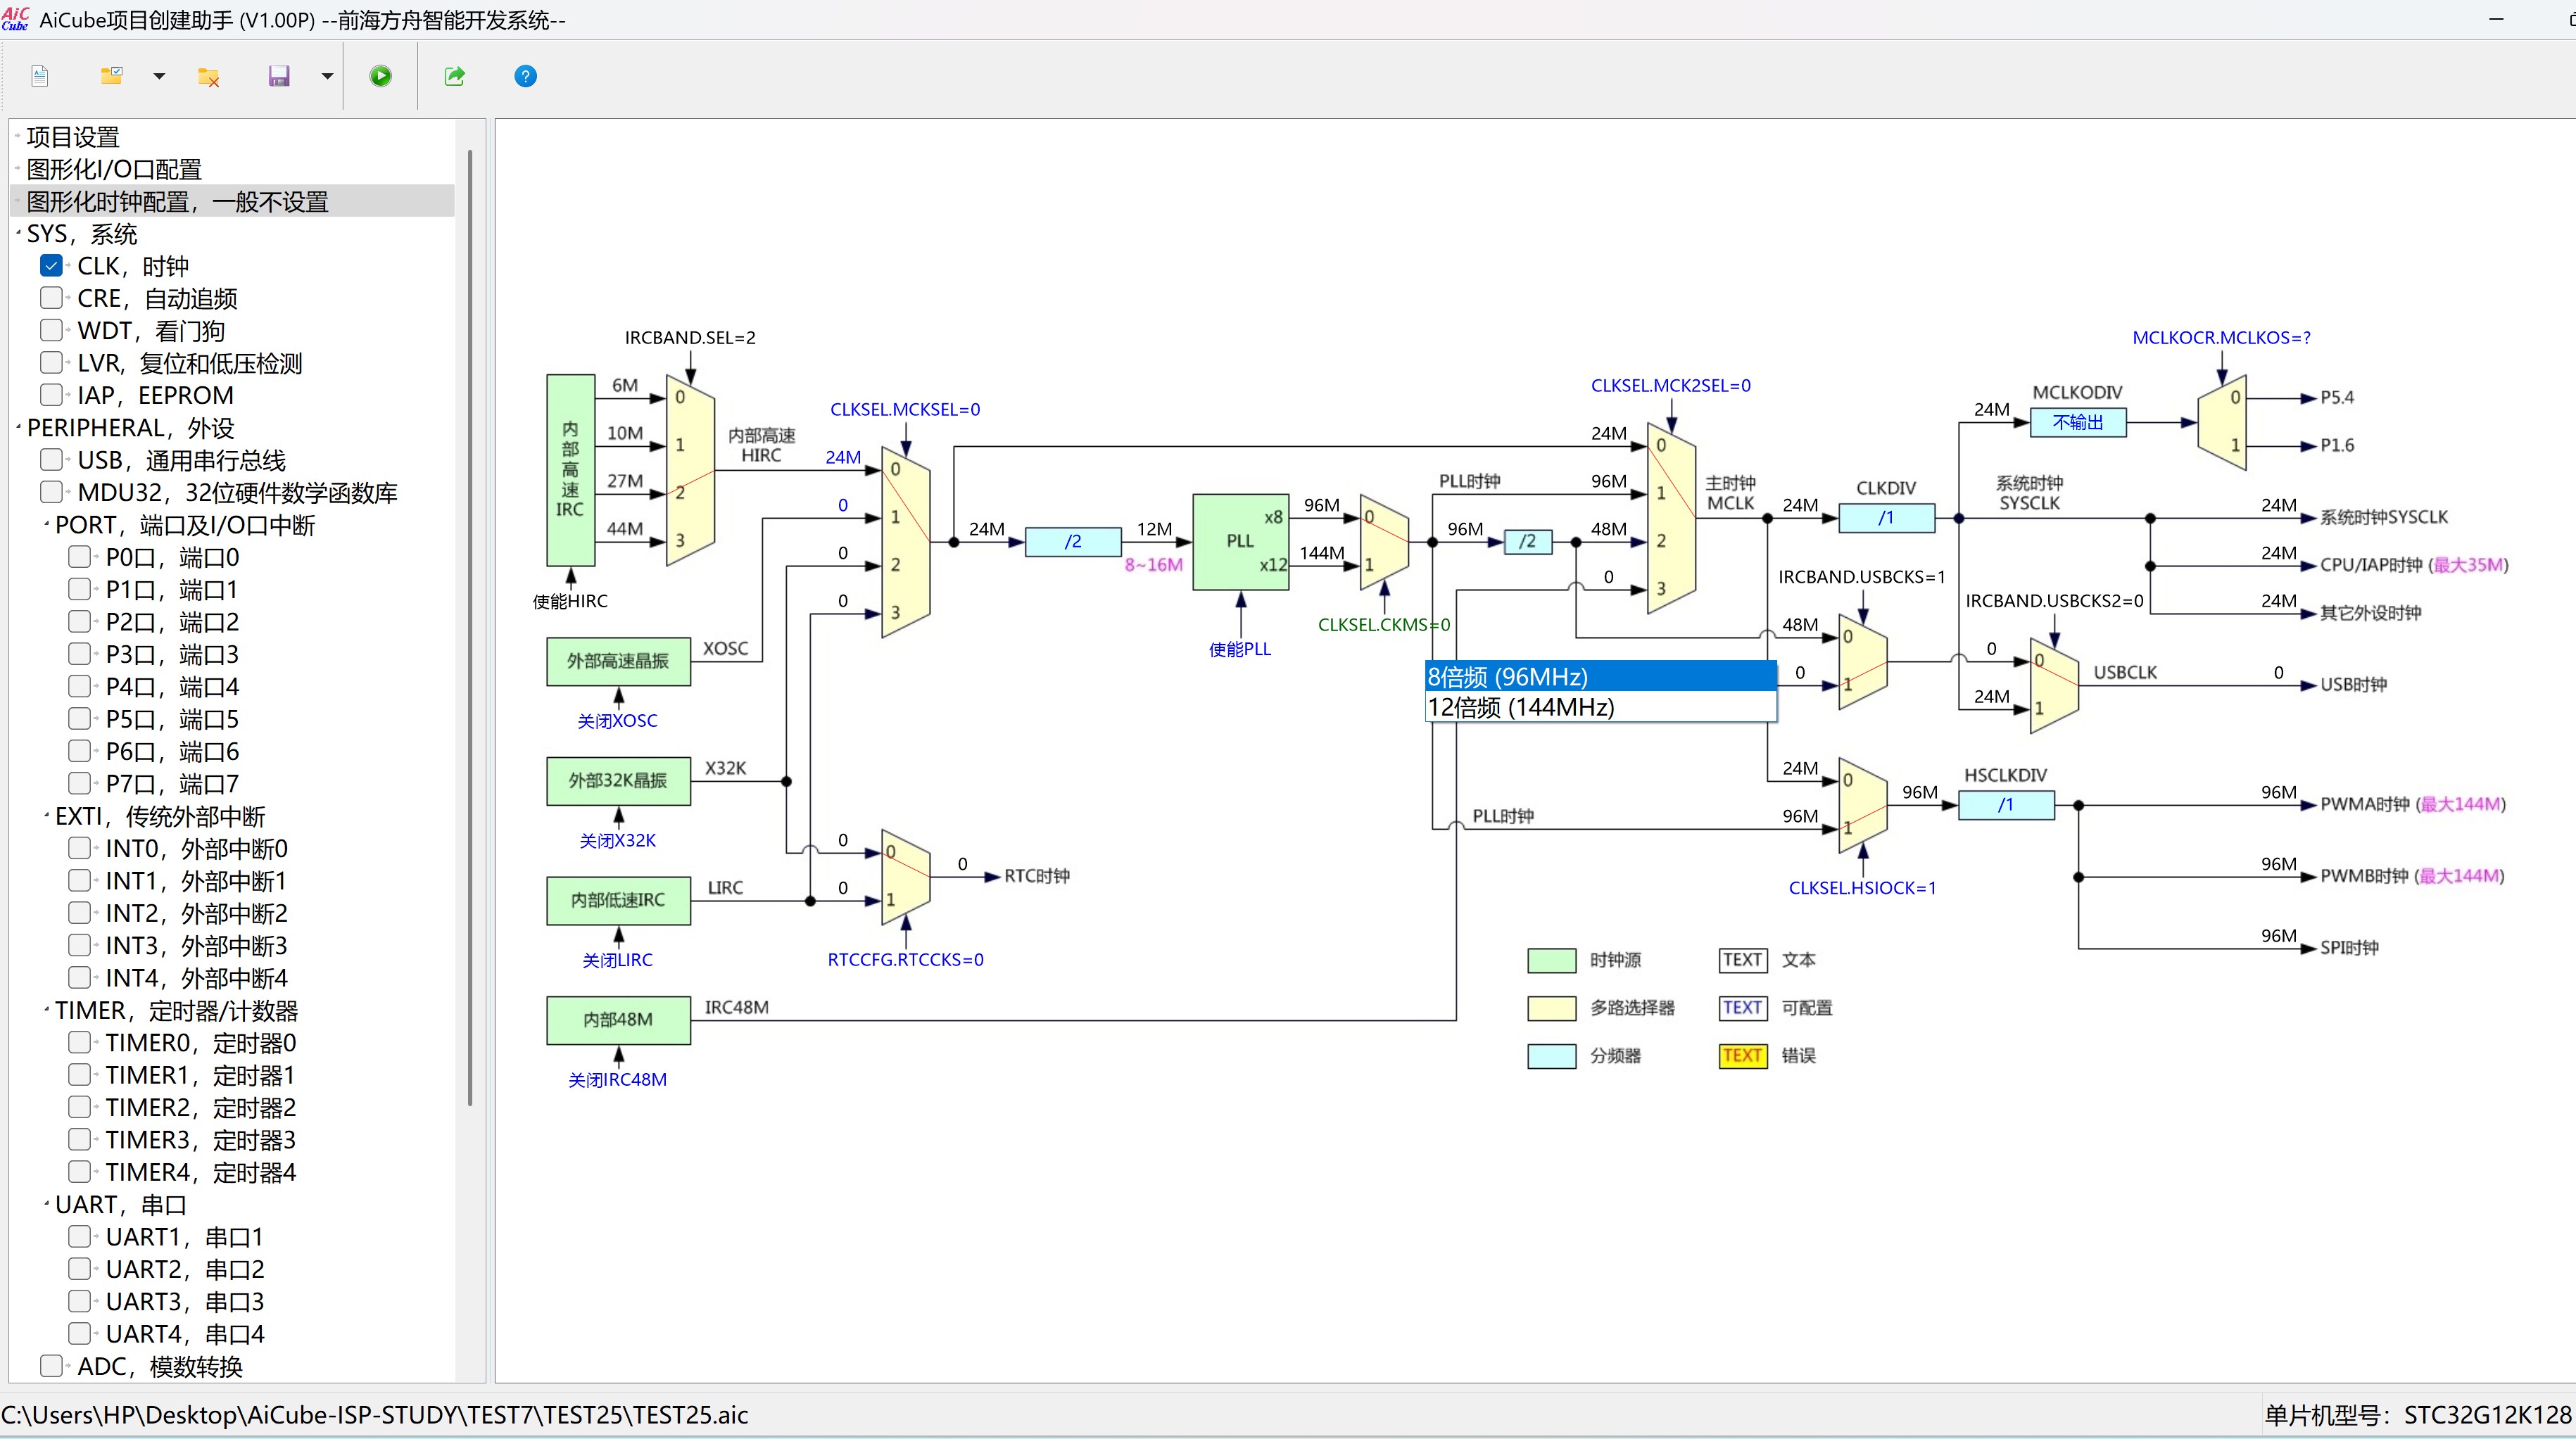Image resolution: width=2576 pixels, height=1439 pixels.
Task: Click the yellow TEXT 错误 legend box
Action: coord(1742,1056)
